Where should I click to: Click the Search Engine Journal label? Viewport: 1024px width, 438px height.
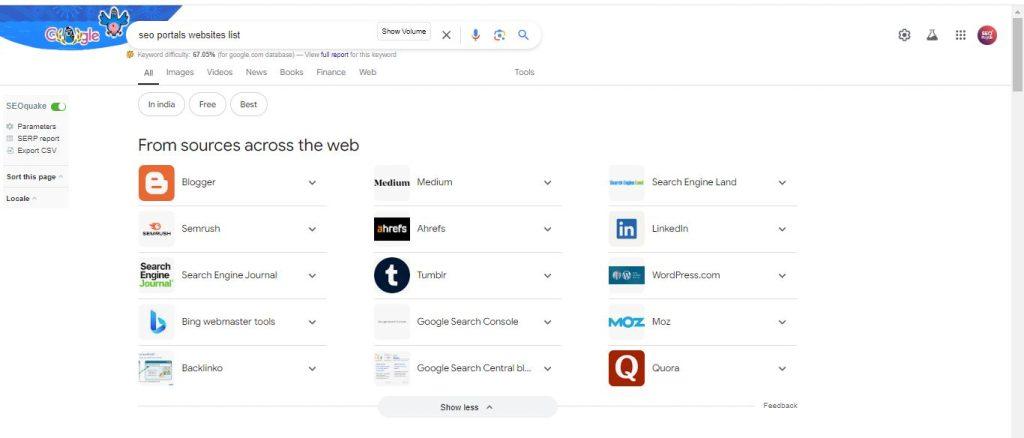point(229,275)
